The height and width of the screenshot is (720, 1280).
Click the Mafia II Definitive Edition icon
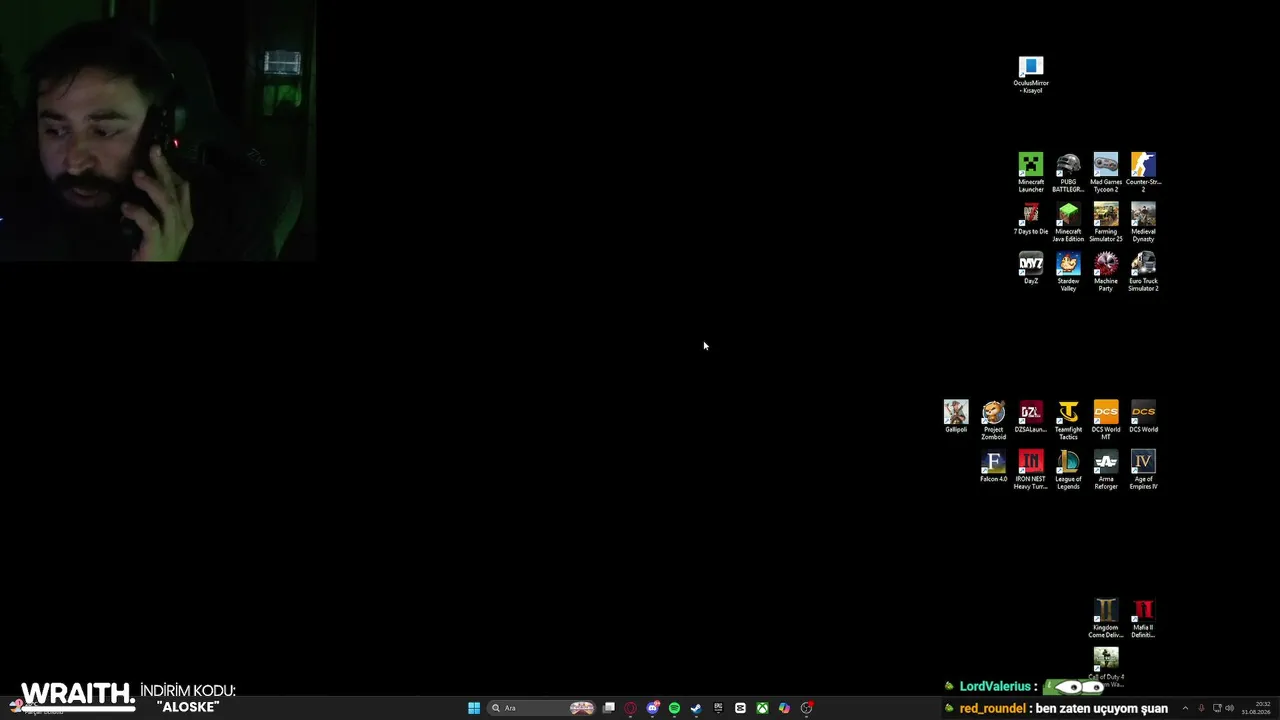point(1143,618)
